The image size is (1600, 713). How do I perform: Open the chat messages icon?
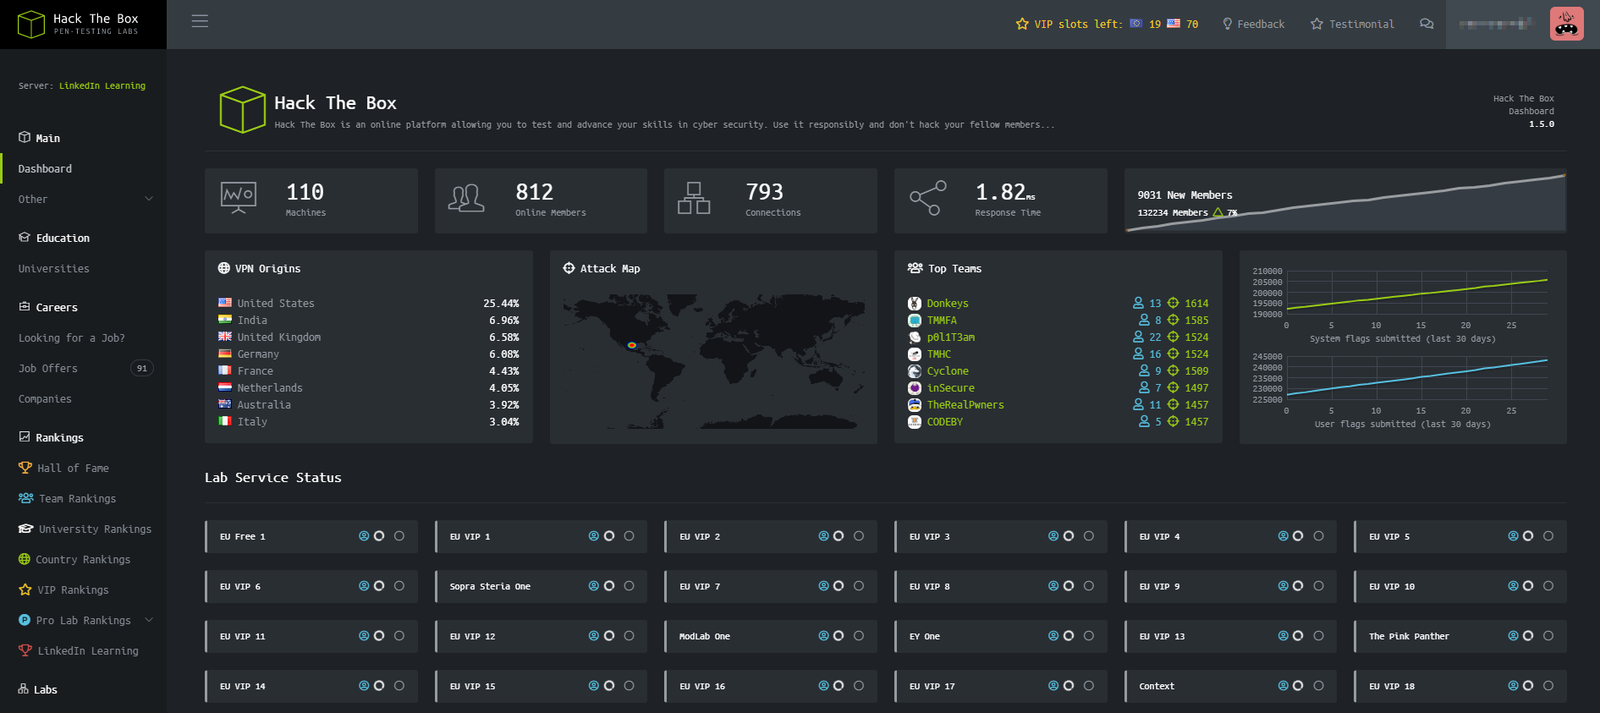click(1426, 24)
